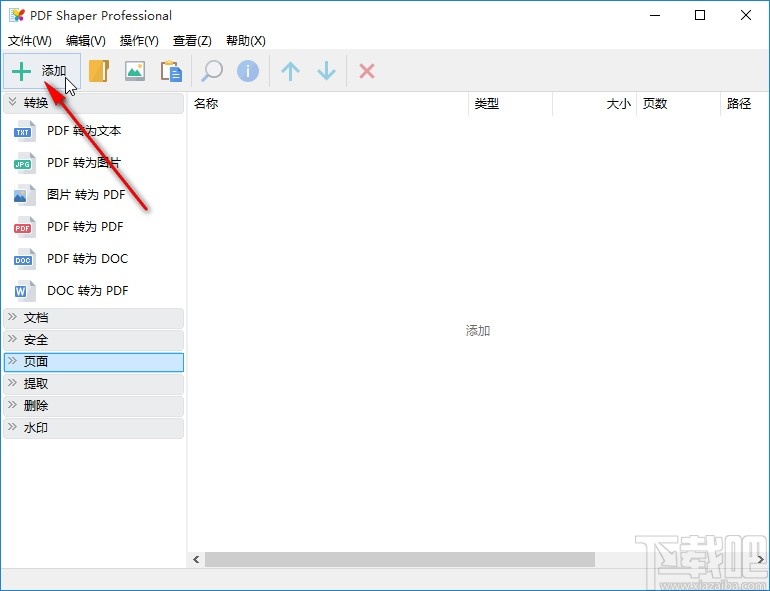Click the TXT icon for PDF 转为文本
This screenshot has width=770, height=591.
[24, 131]
